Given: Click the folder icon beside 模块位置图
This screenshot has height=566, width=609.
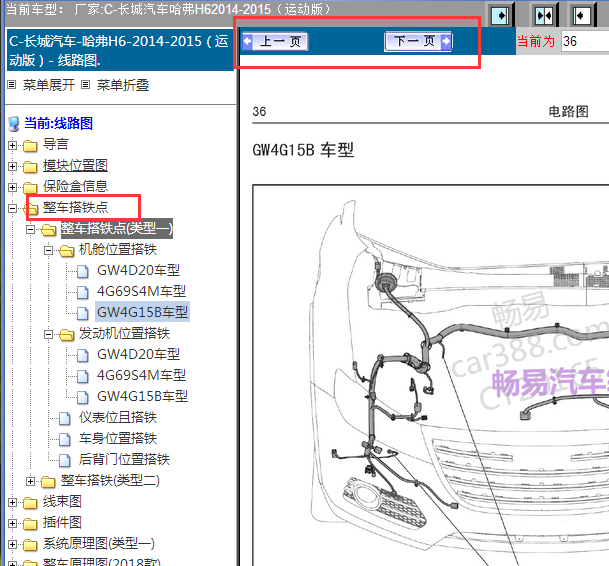Looking at the screenshot, I should coord(30,167).
